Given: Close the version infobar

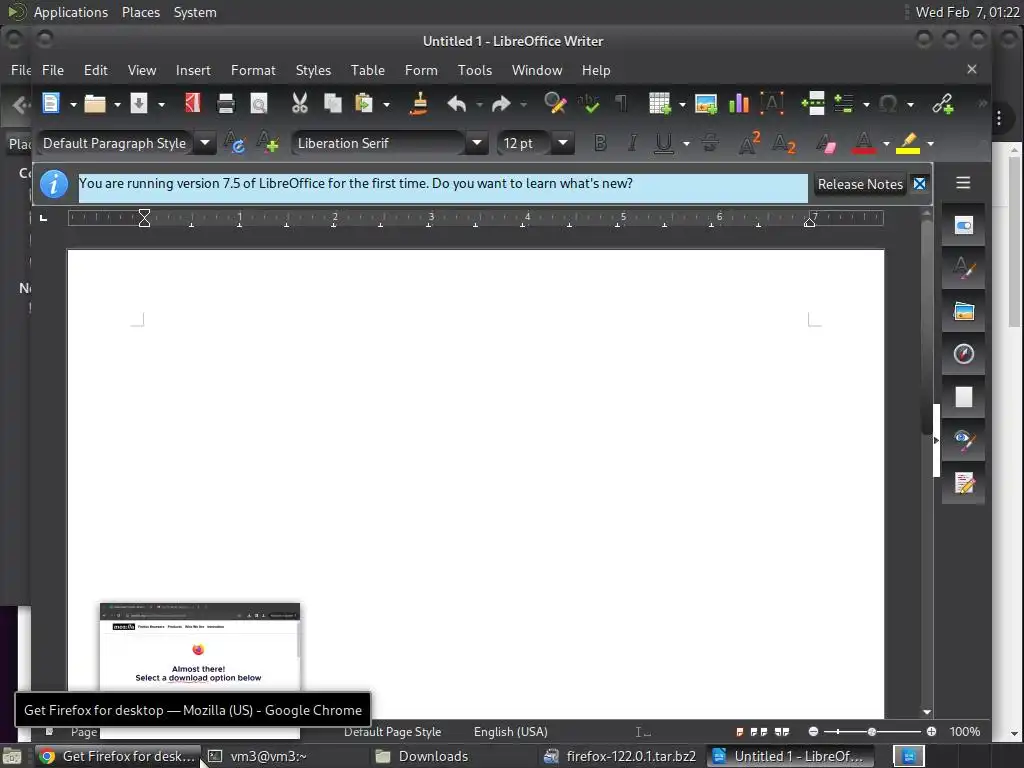Looking at the screenshot, I should pos(920,184).
